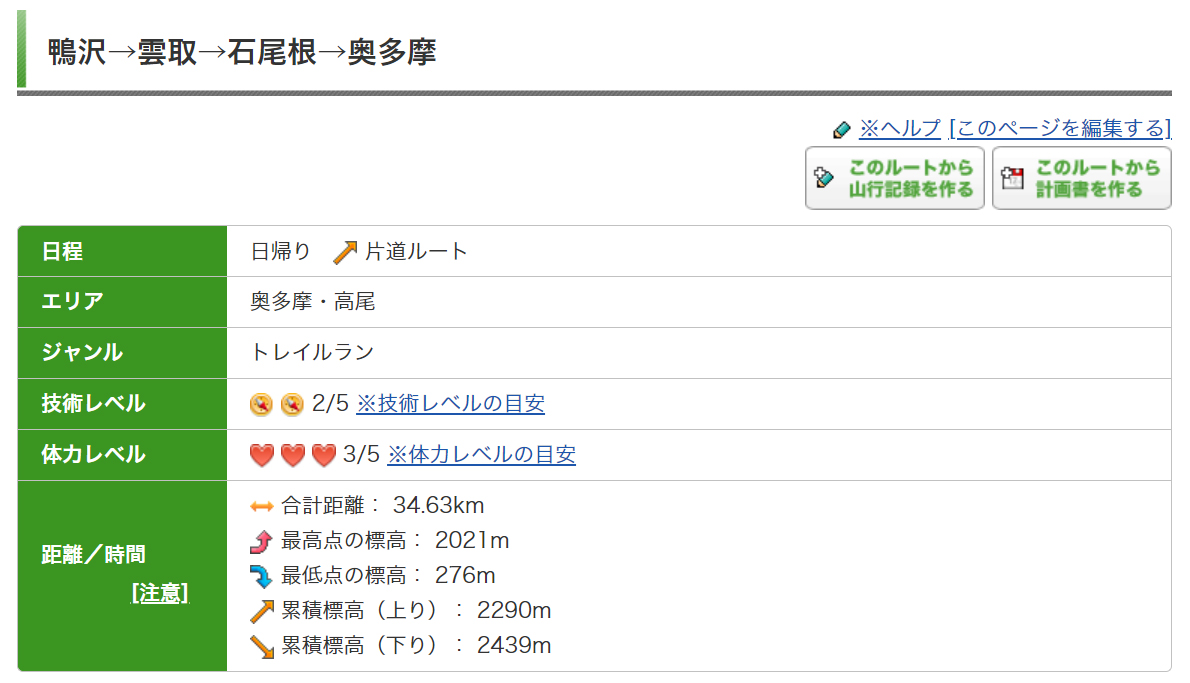The width and height of the screenshot is (1190, 683).
Task: Click the page title 鴨沢→雲取→石尾根→奥多摩
Action: (242, 52)
